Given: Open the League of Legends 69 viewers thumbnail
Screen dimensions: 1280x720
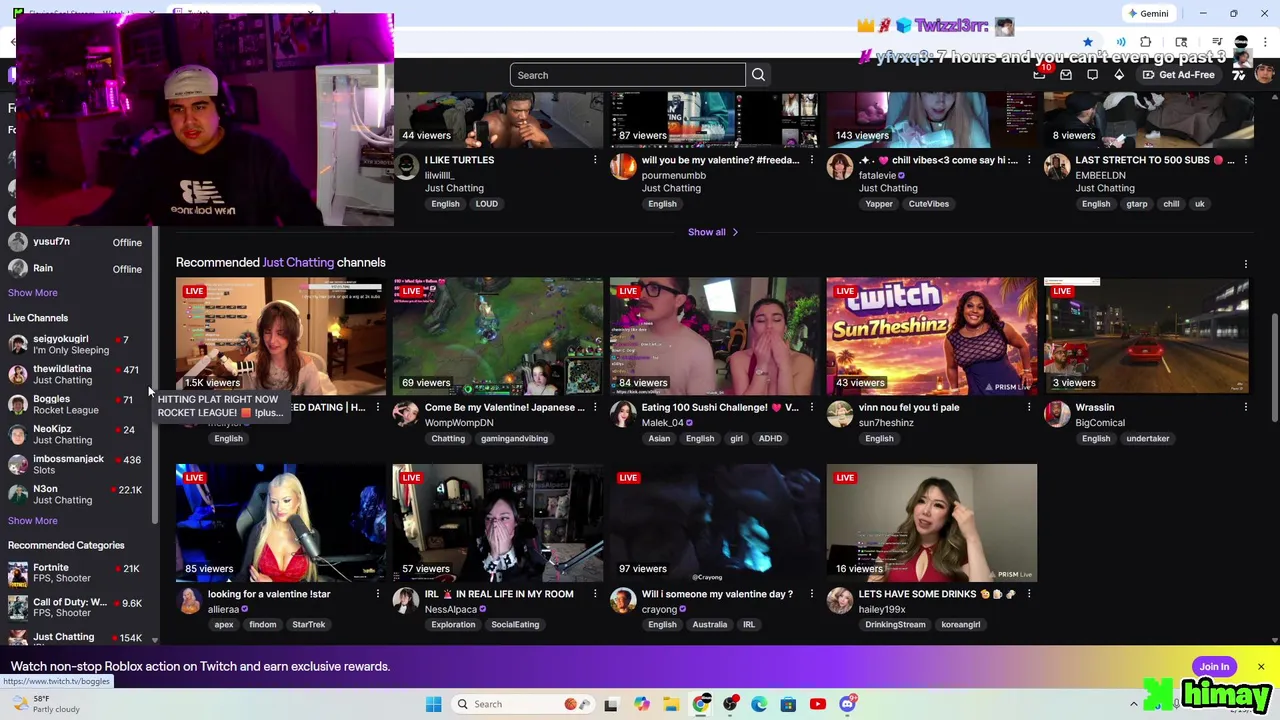Looking at the screenshot, I should (498, 336).
